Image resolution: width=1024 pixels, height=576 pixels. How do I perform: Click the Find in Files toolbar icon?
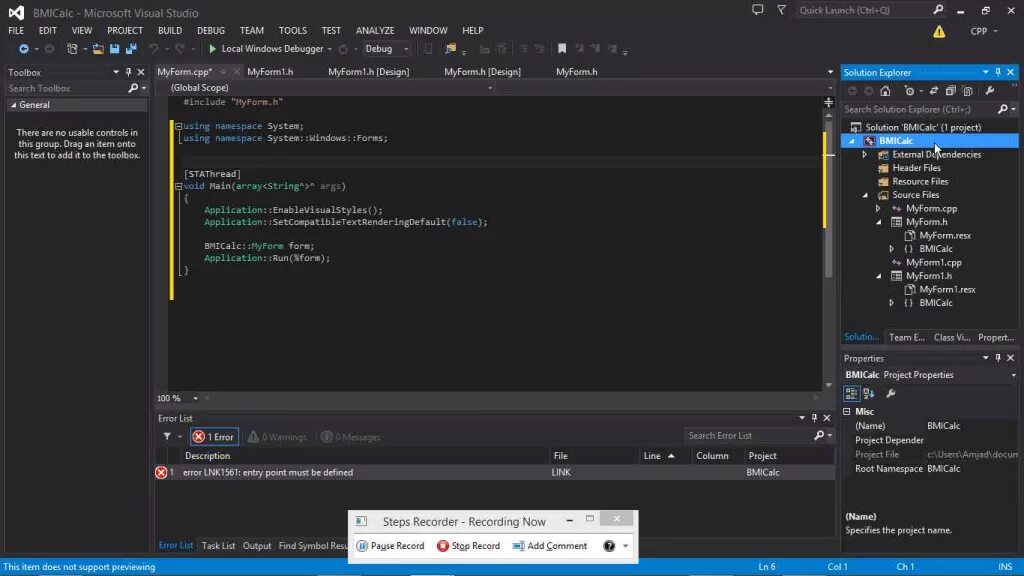click(450, 49)
